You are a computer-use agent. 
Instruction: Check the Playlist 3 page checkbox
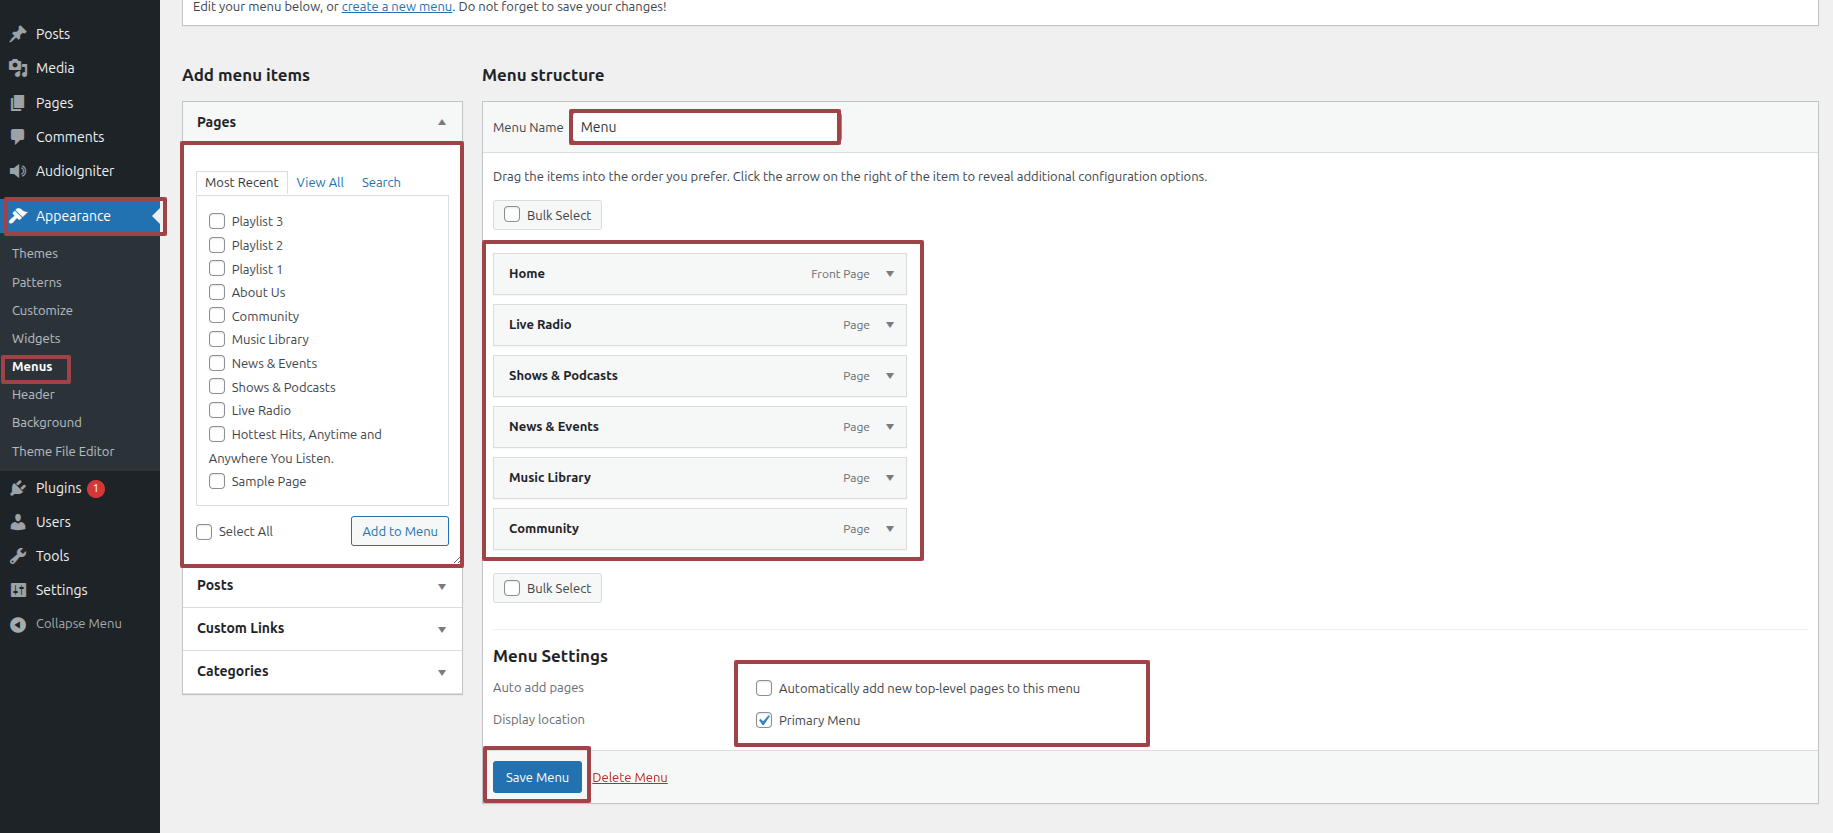217,221
